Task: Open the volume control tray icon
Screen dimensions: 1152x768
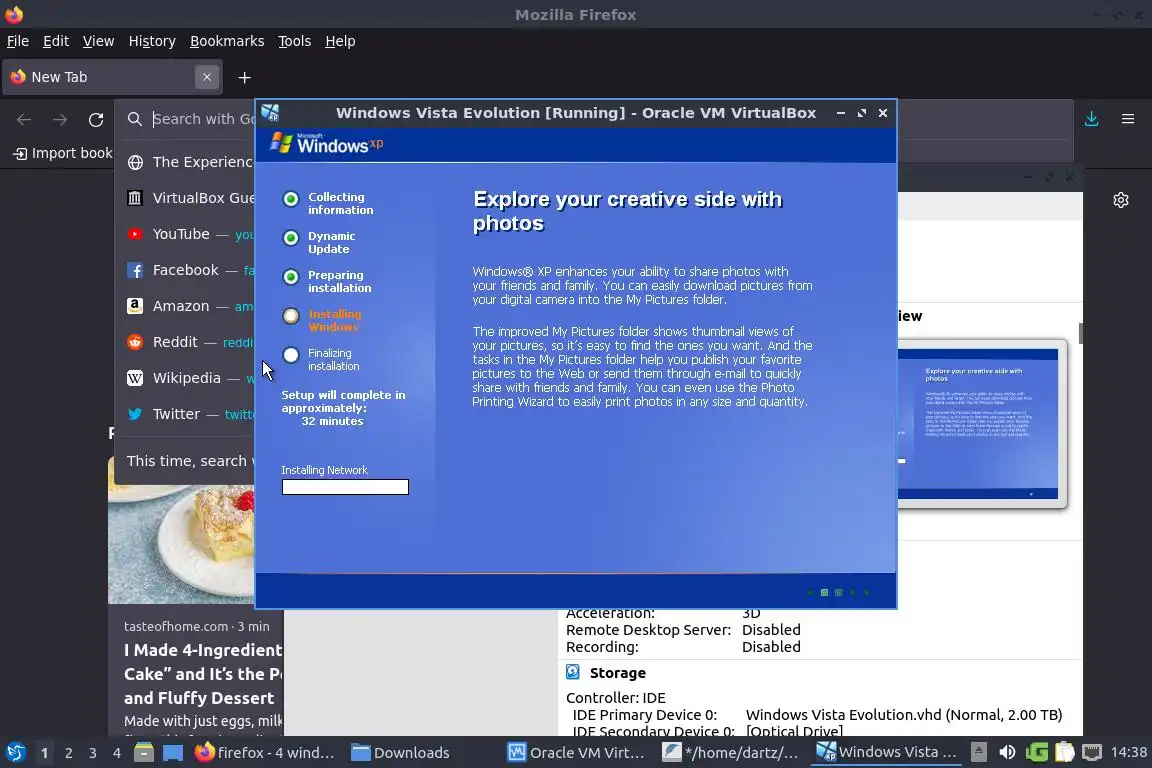Action: pos(1007,753)
